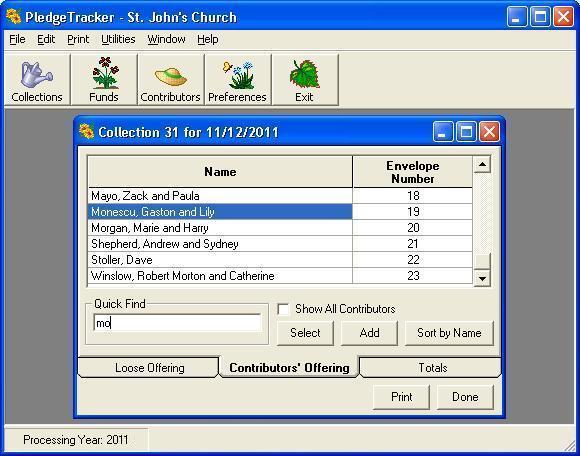
Task: Switch to the Loose Offering tab
Action: pos(149,368)
